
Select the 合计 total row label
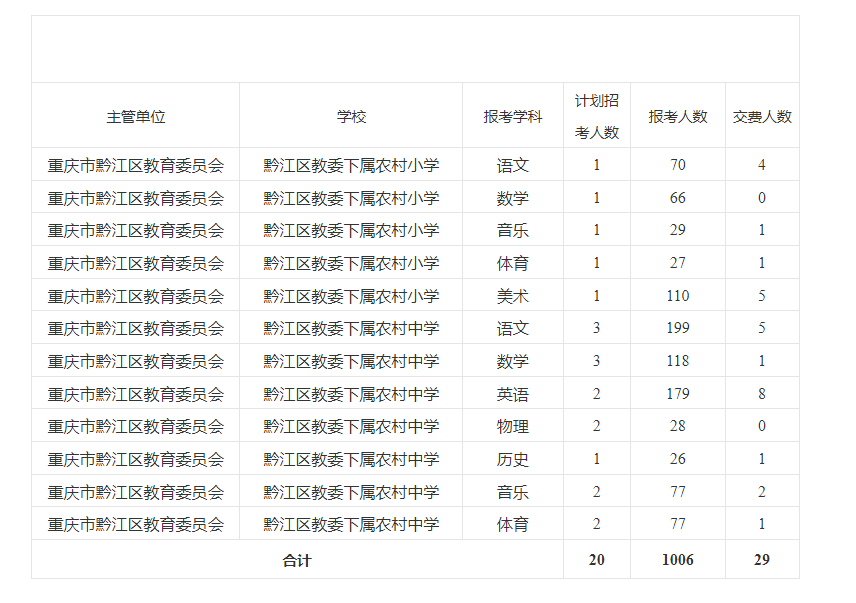coord(297,560)
